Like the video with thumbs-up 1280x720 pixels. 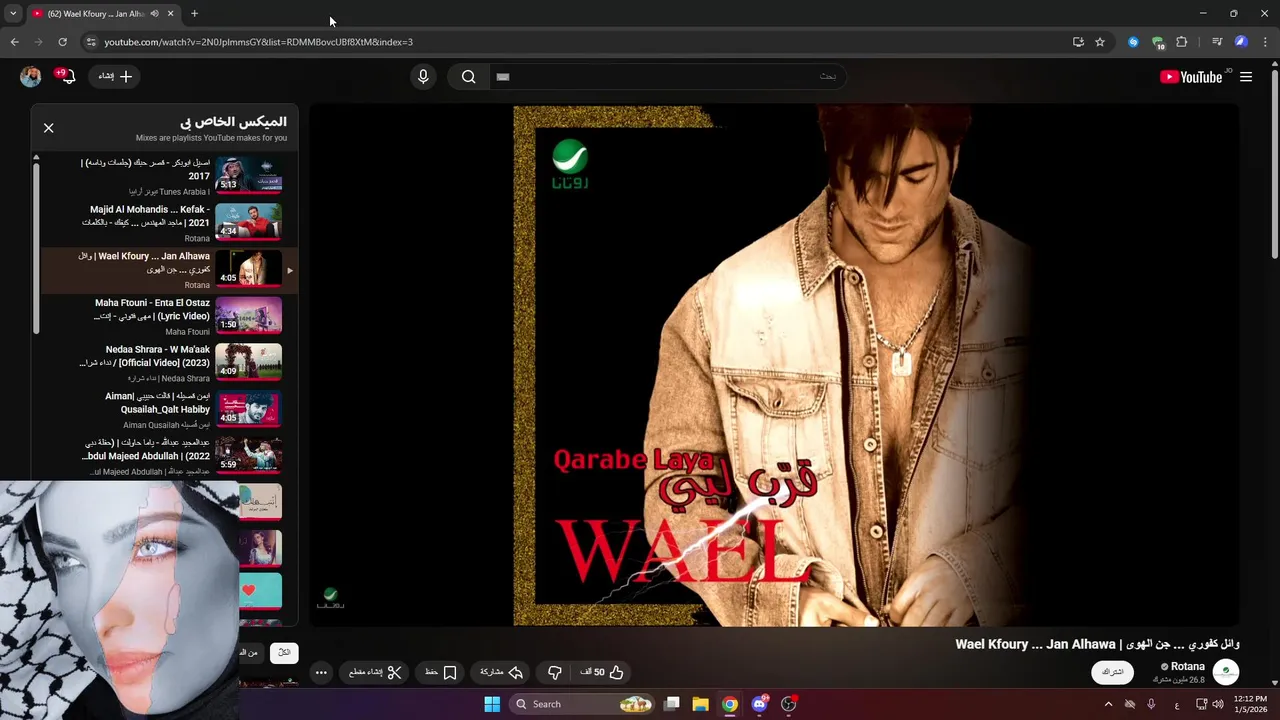pyautogui.click(x=602, y=672)
